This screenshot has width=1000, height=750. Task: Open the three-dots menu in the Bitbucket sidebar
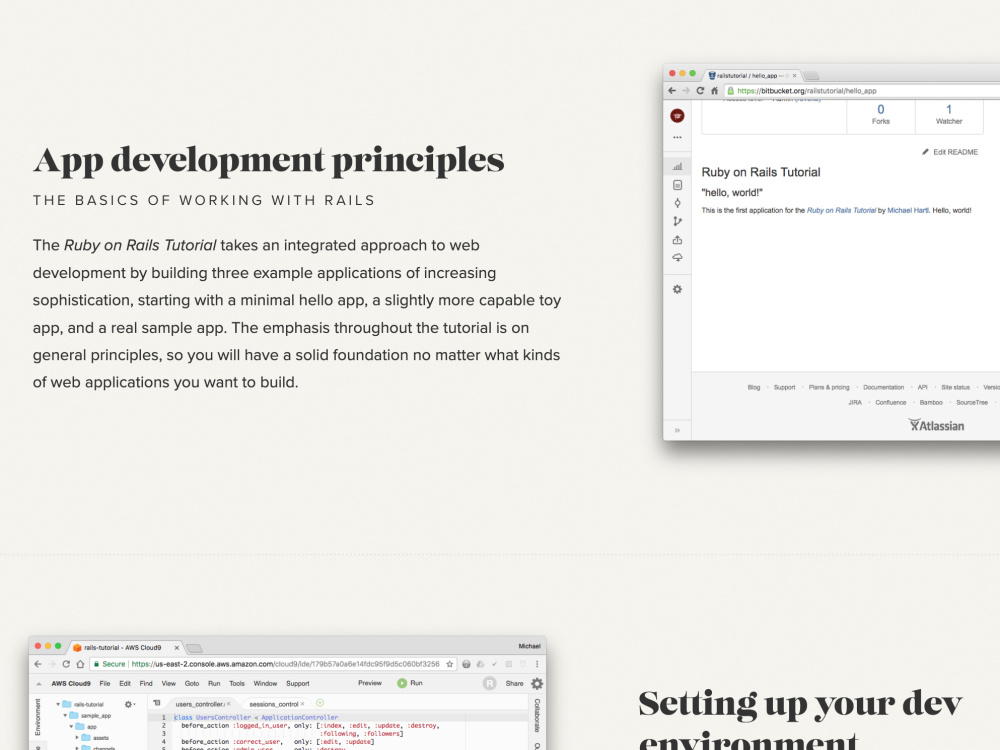[x=677, y=137]
